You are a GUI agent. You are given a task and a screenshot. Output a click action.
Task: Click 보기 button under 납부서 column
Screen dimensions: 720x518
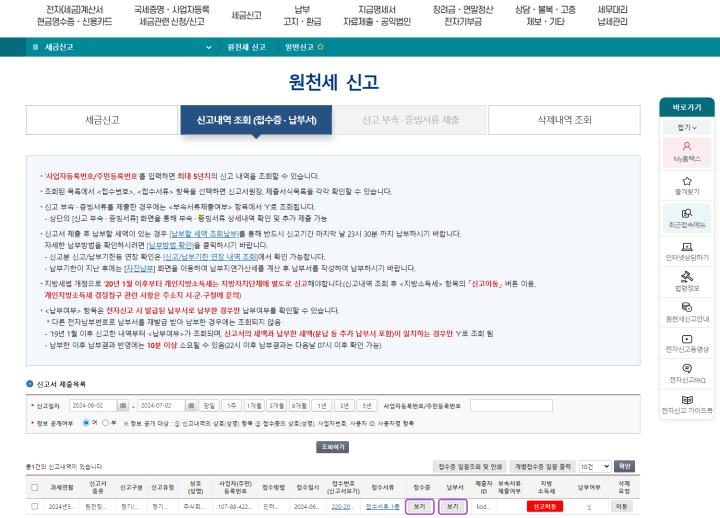tap(453, 507)
